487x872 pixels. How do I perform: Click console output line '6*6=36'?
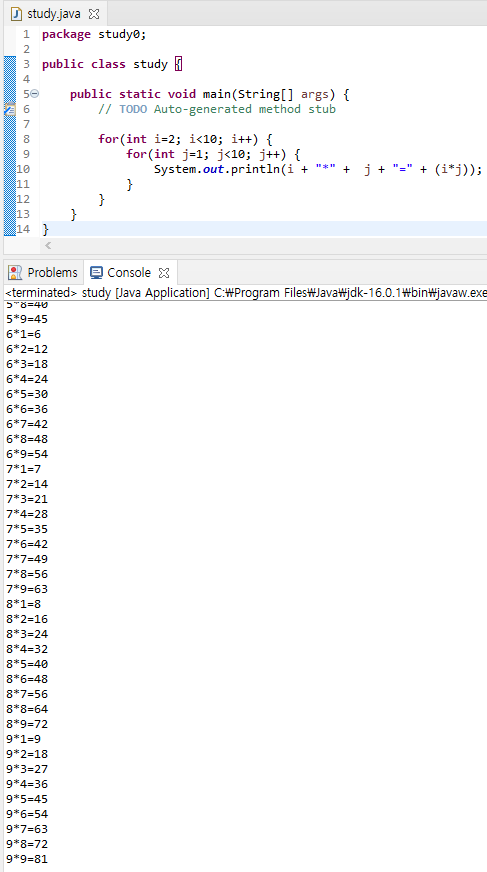tap(27, 409)
